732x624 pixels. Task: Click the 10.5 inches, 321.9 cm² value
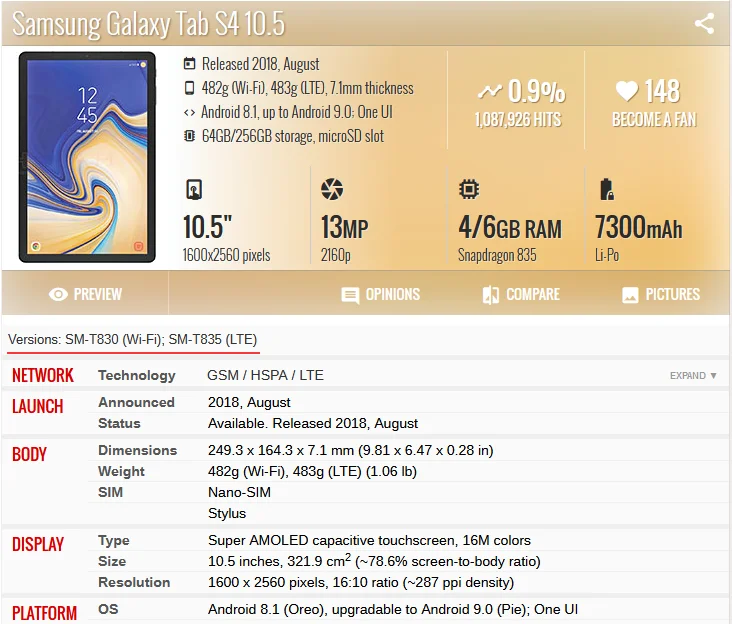tap(374, 561)
